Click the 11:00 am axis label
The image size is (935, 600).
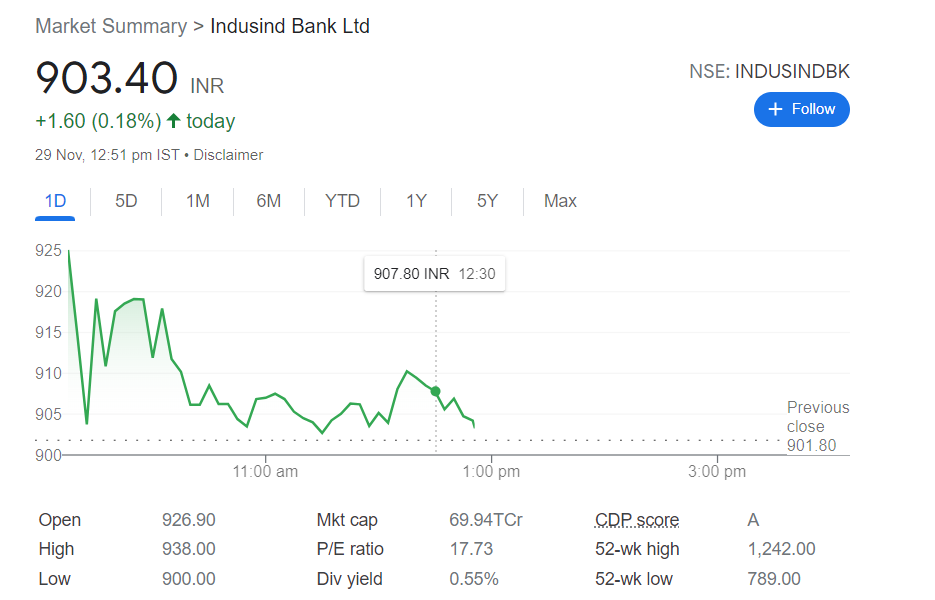click(265, 472)
